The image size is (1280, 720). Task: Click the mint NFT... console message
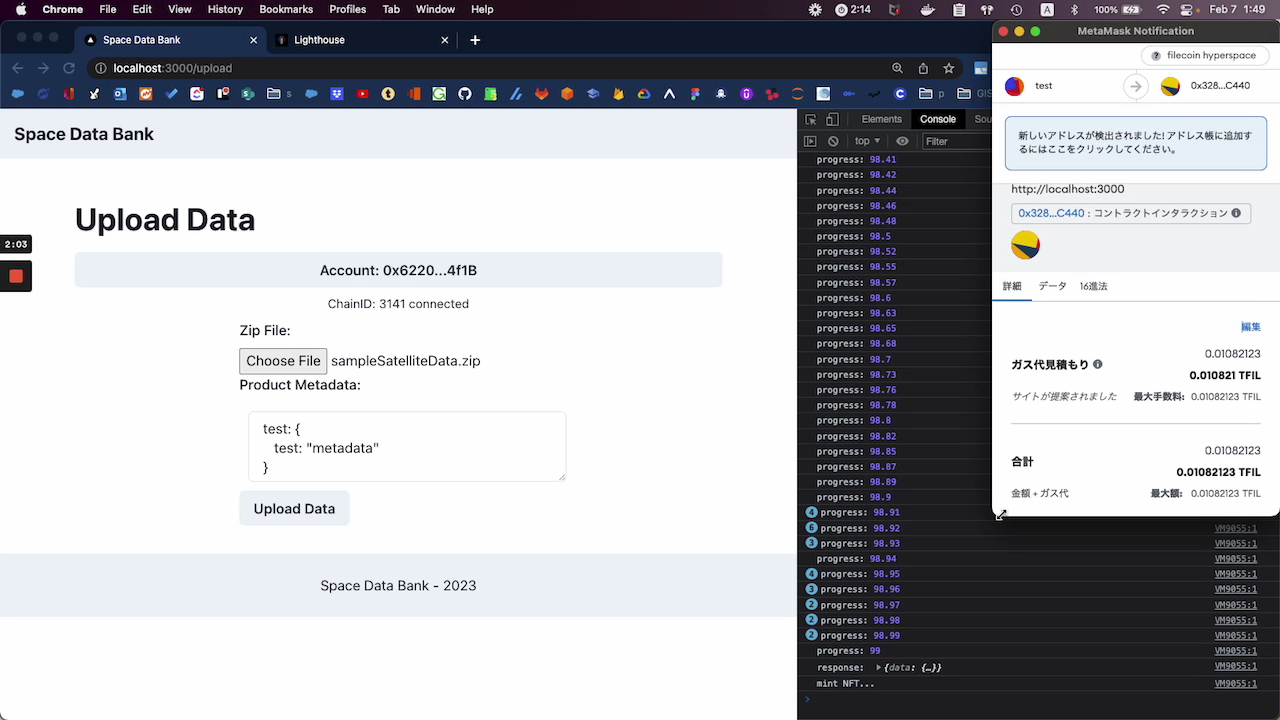pyautogui.click(x=845, y=683)
